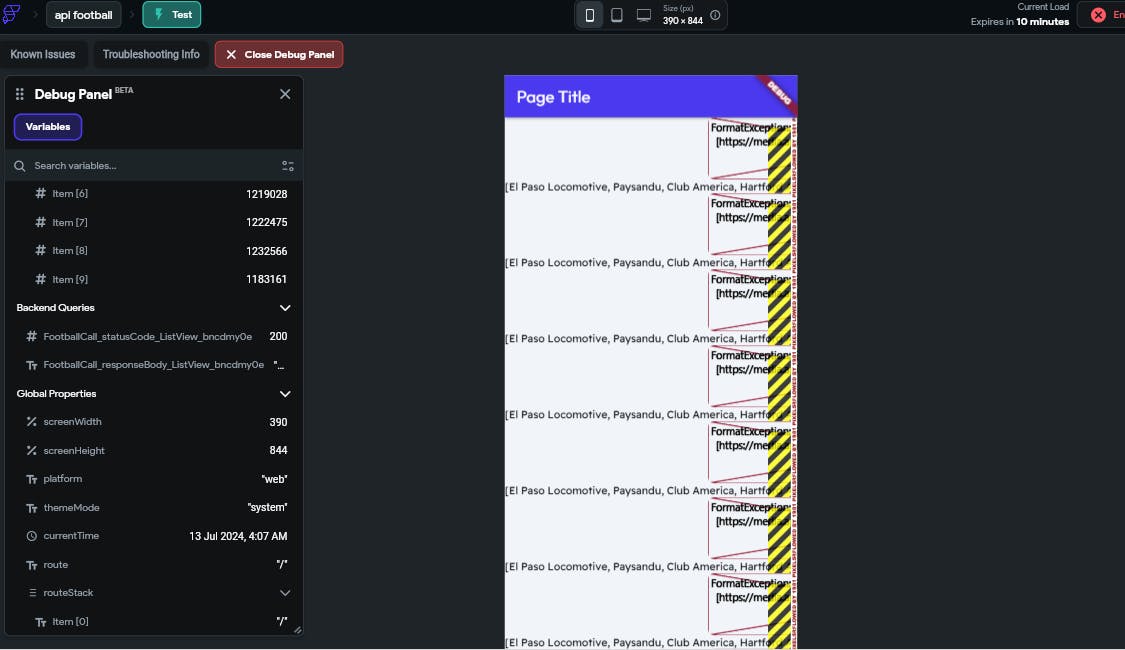Screen dimensions: 1125x650
Task: Click the size info icon
Action: point(715,15)
